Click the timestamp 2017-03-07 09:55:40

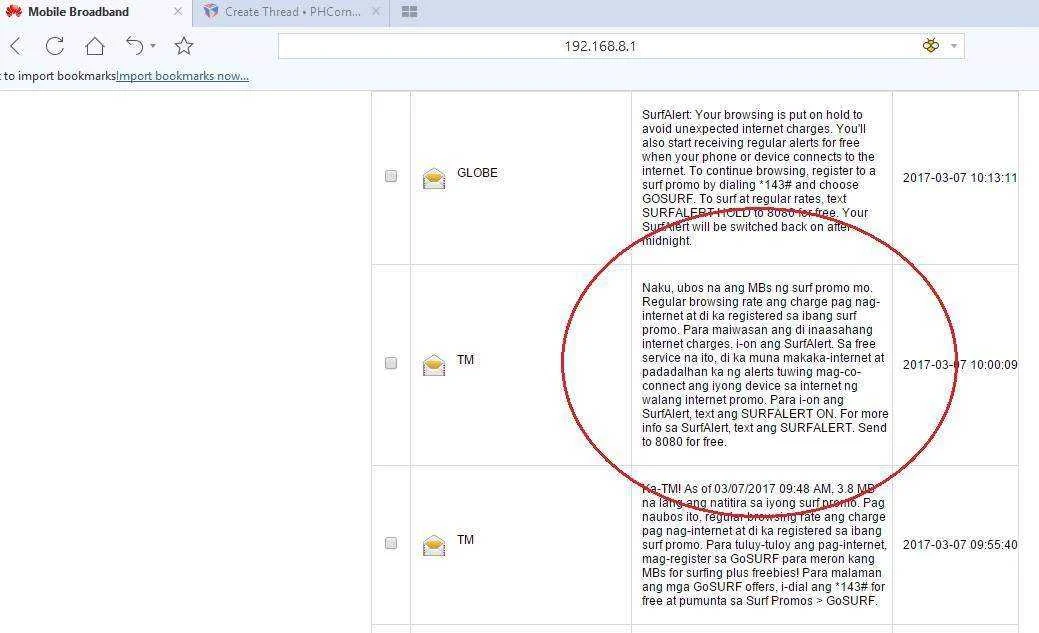[x=959, y=545]
